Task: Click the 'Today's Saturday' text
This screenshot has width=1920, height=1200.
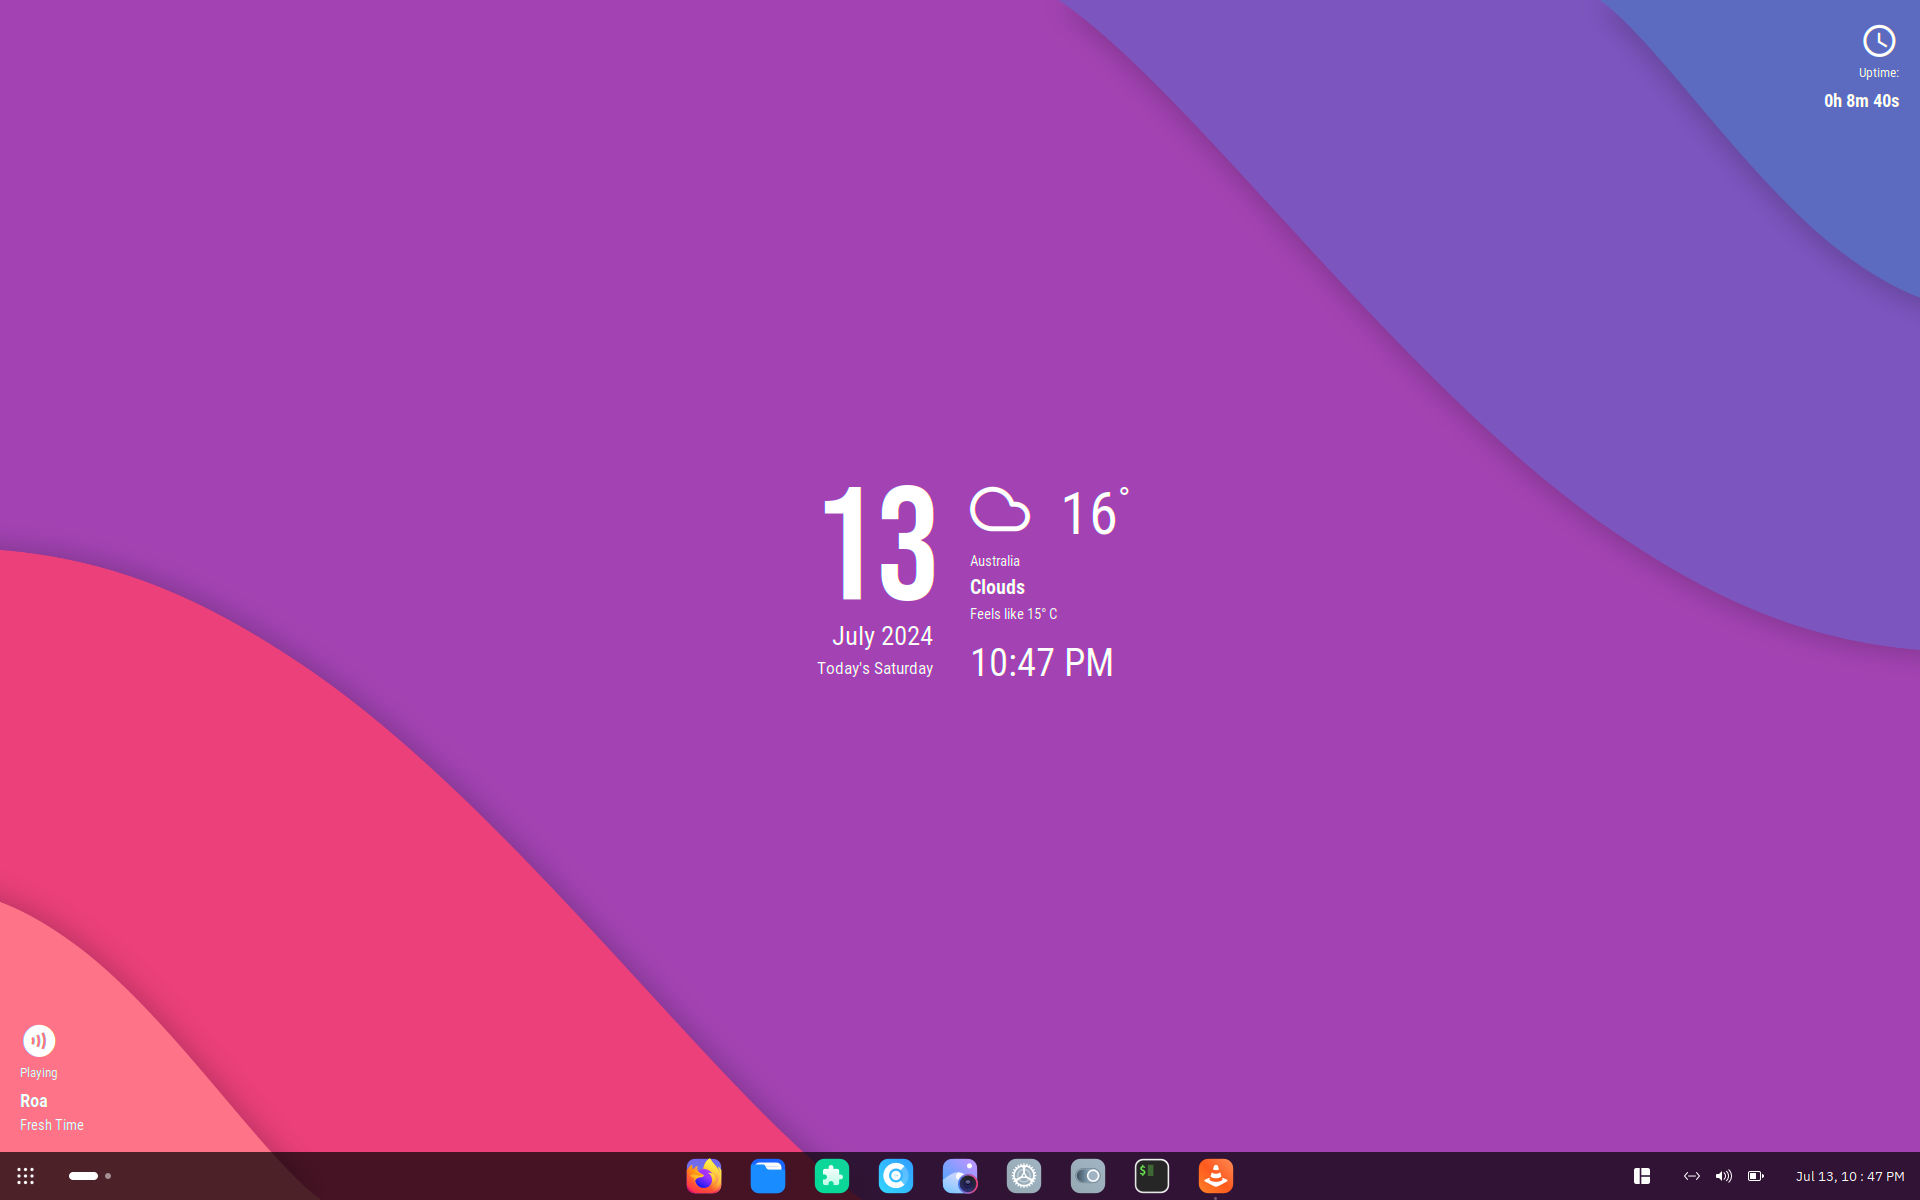Action: point(875,668)
